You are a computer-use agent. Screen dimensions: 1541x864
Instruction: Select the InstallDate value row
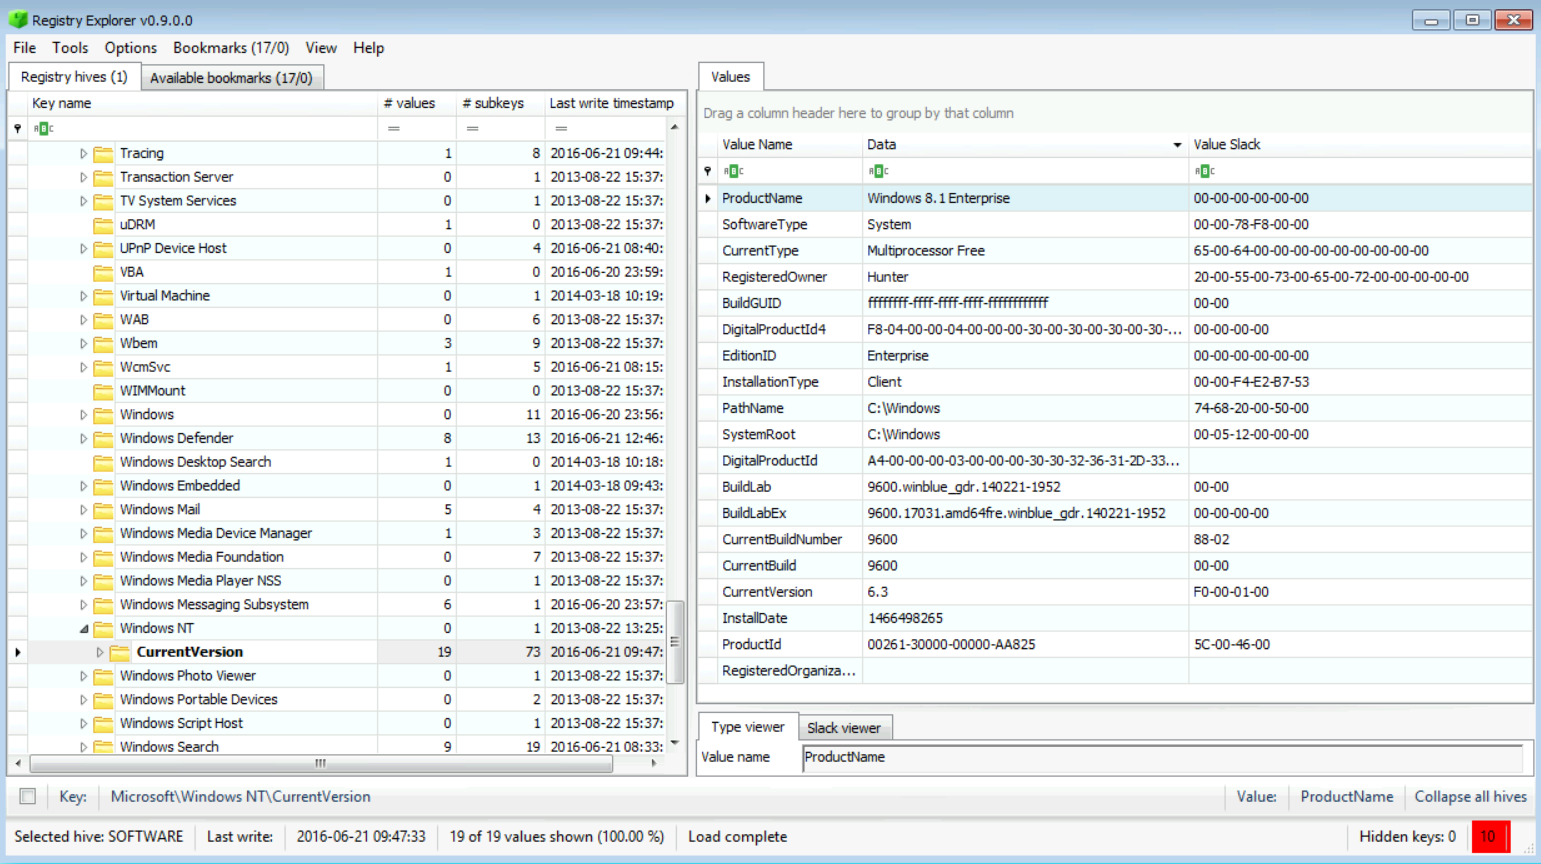pyautogui.click(x=1115, y=618)
